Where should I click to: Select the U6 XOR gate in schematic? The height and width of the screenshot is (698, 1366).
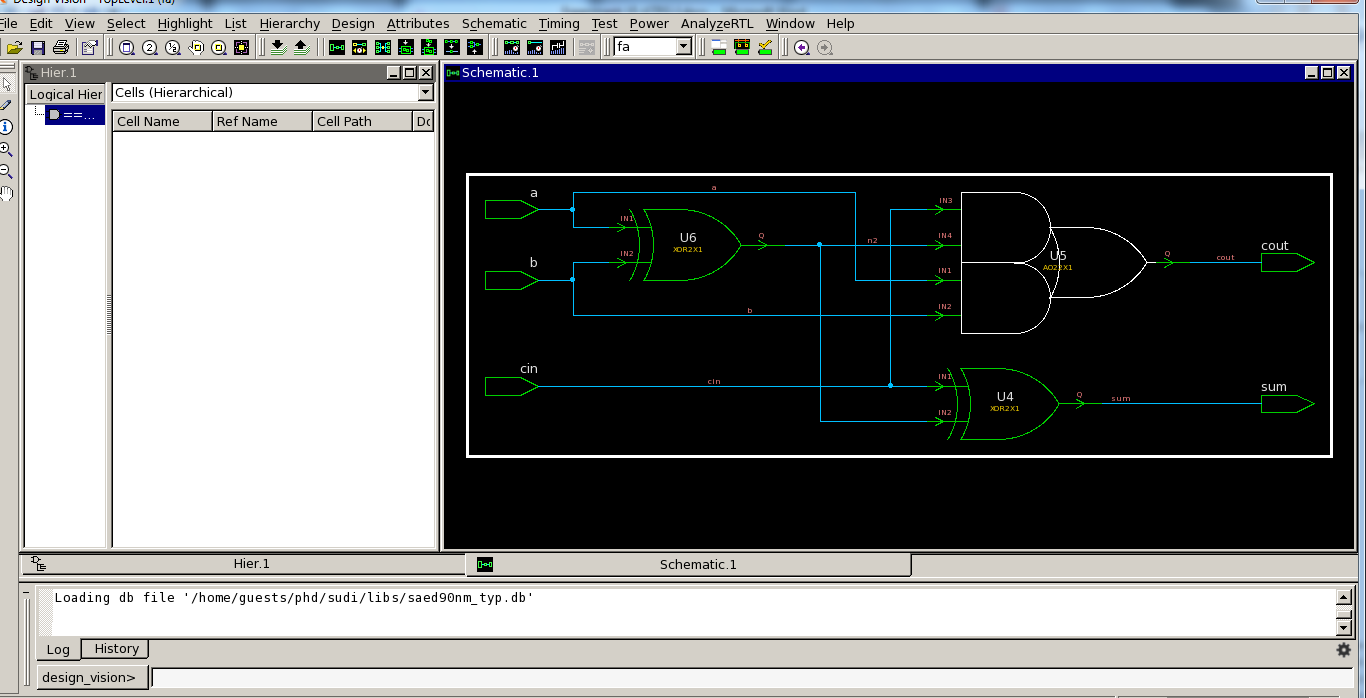pos(688,244)
